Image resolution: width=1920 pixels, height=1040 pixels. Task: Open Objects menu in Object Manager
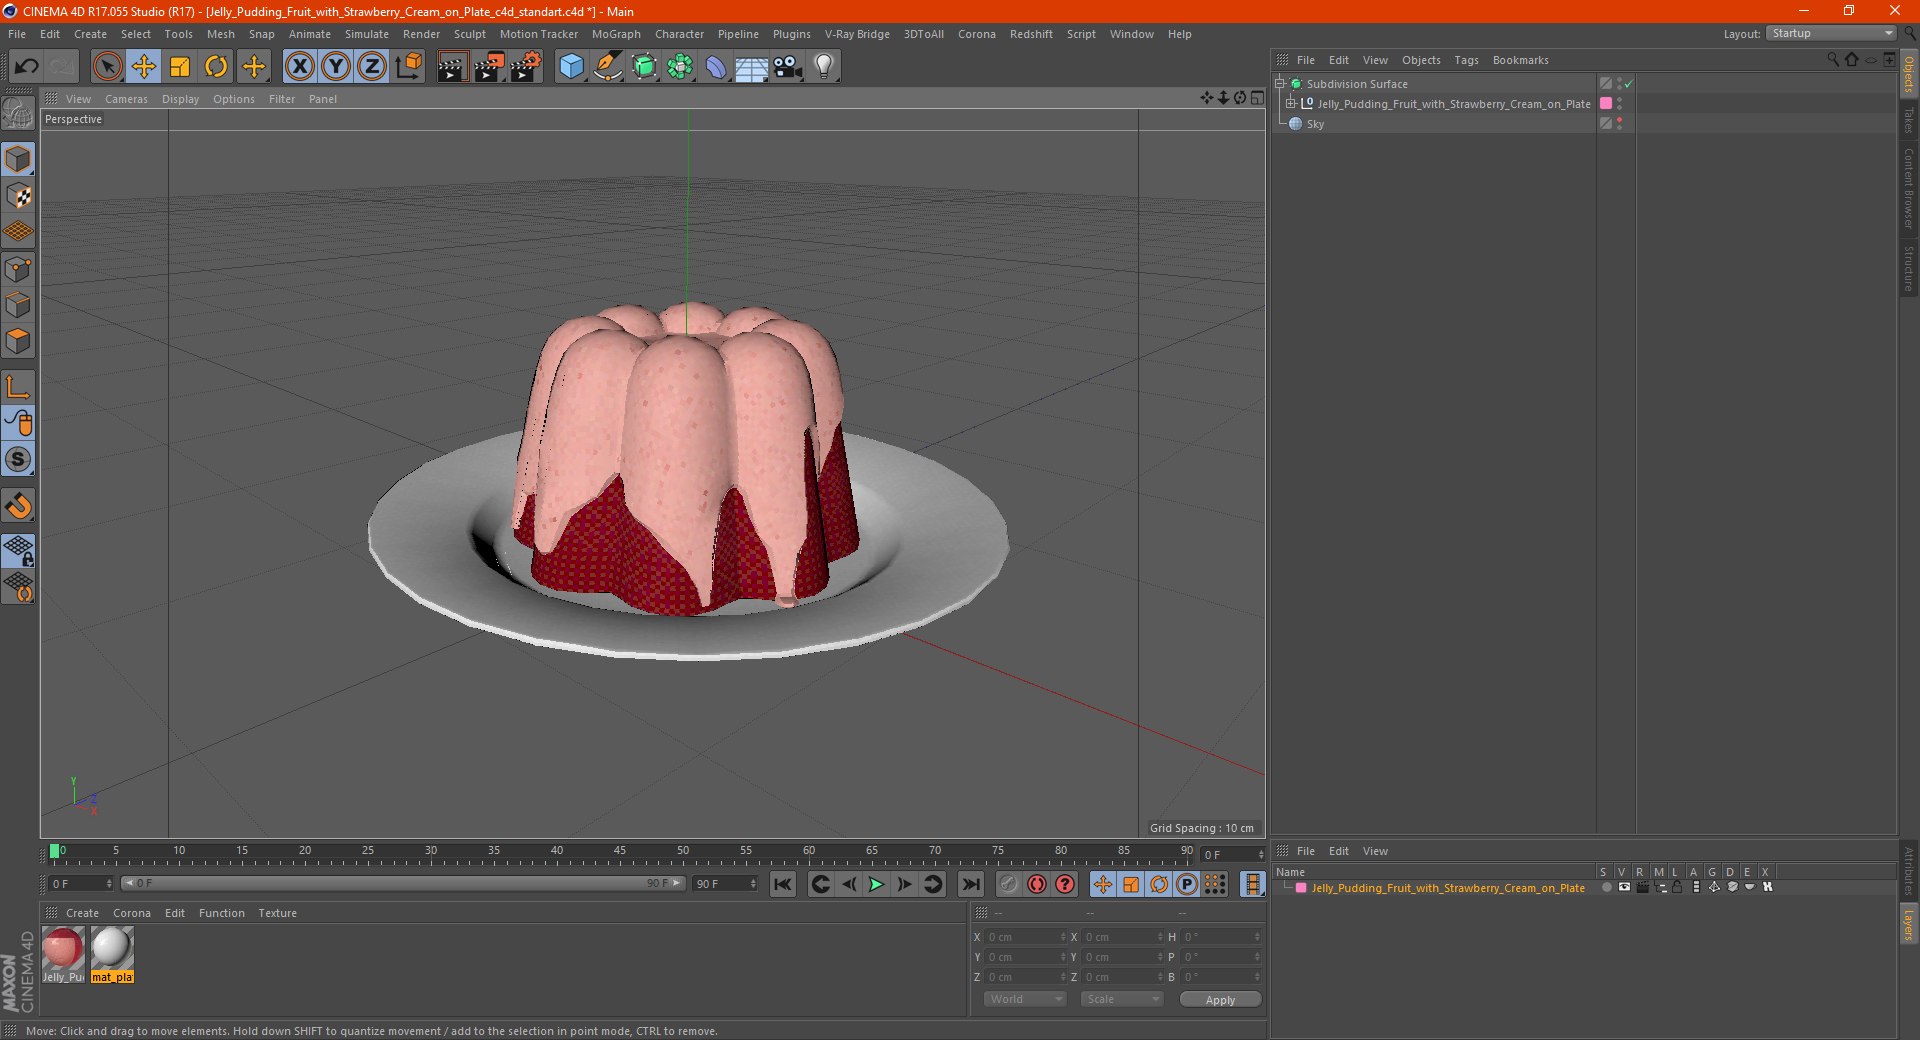coord(1421,60)
